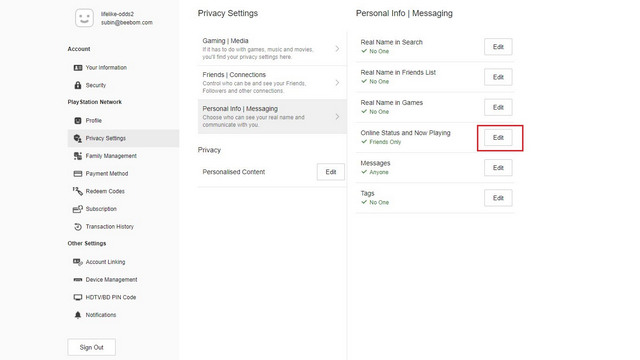Edit Personalised Content setting
The height and width of the screenshot is (360, 640).
[x=331, y=172]
